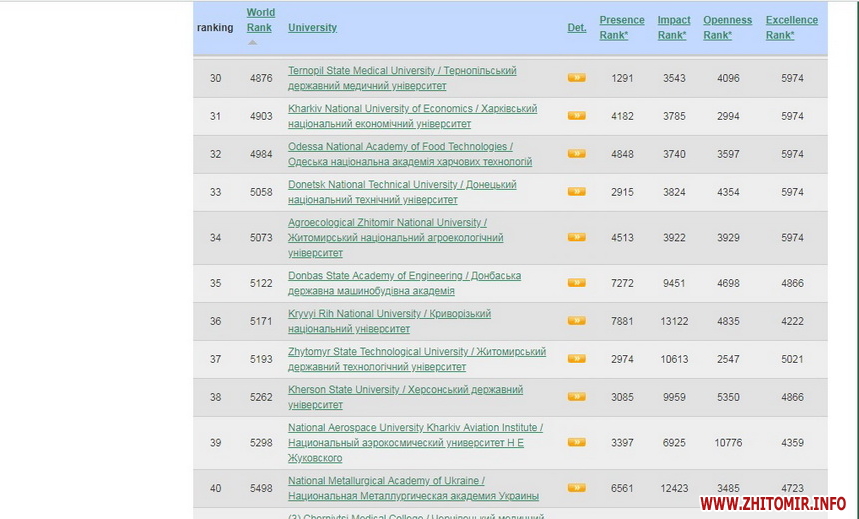Sort by Impact Rank header
The image size is (859, 519).
(x=673, y=27)
